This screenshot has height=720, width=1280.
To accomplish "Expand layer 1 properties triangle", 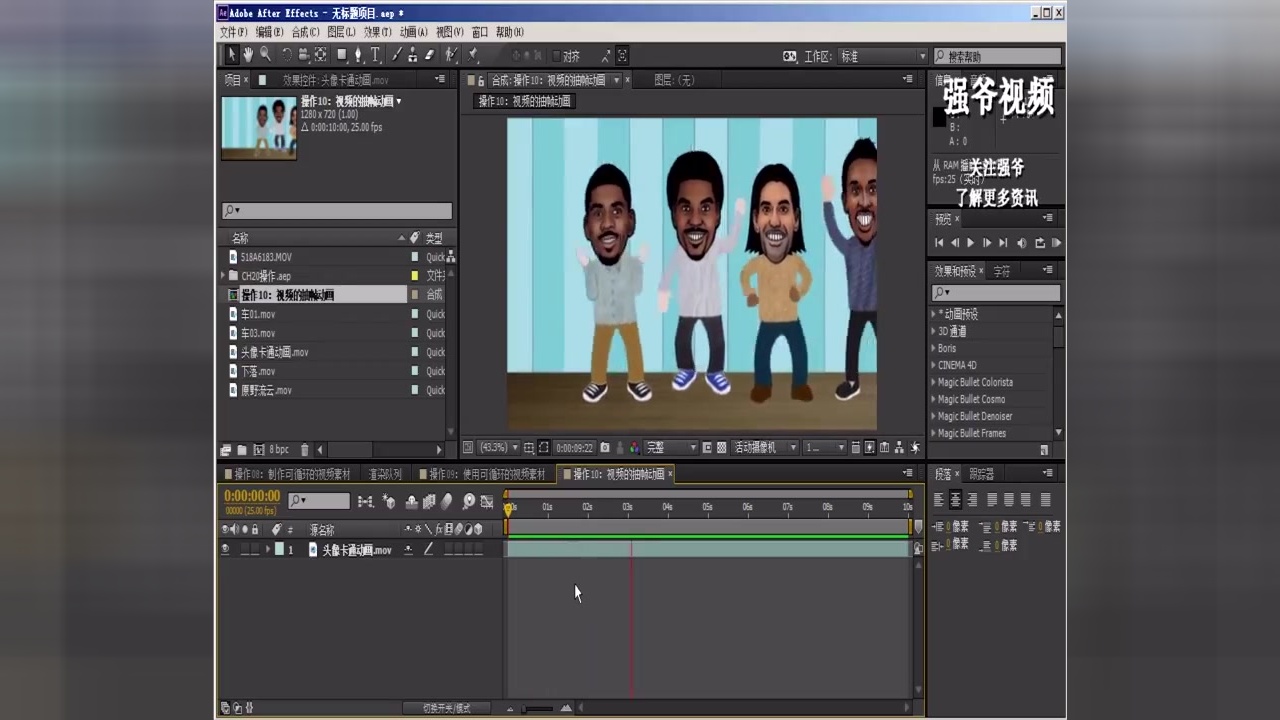I will point(268,549).
